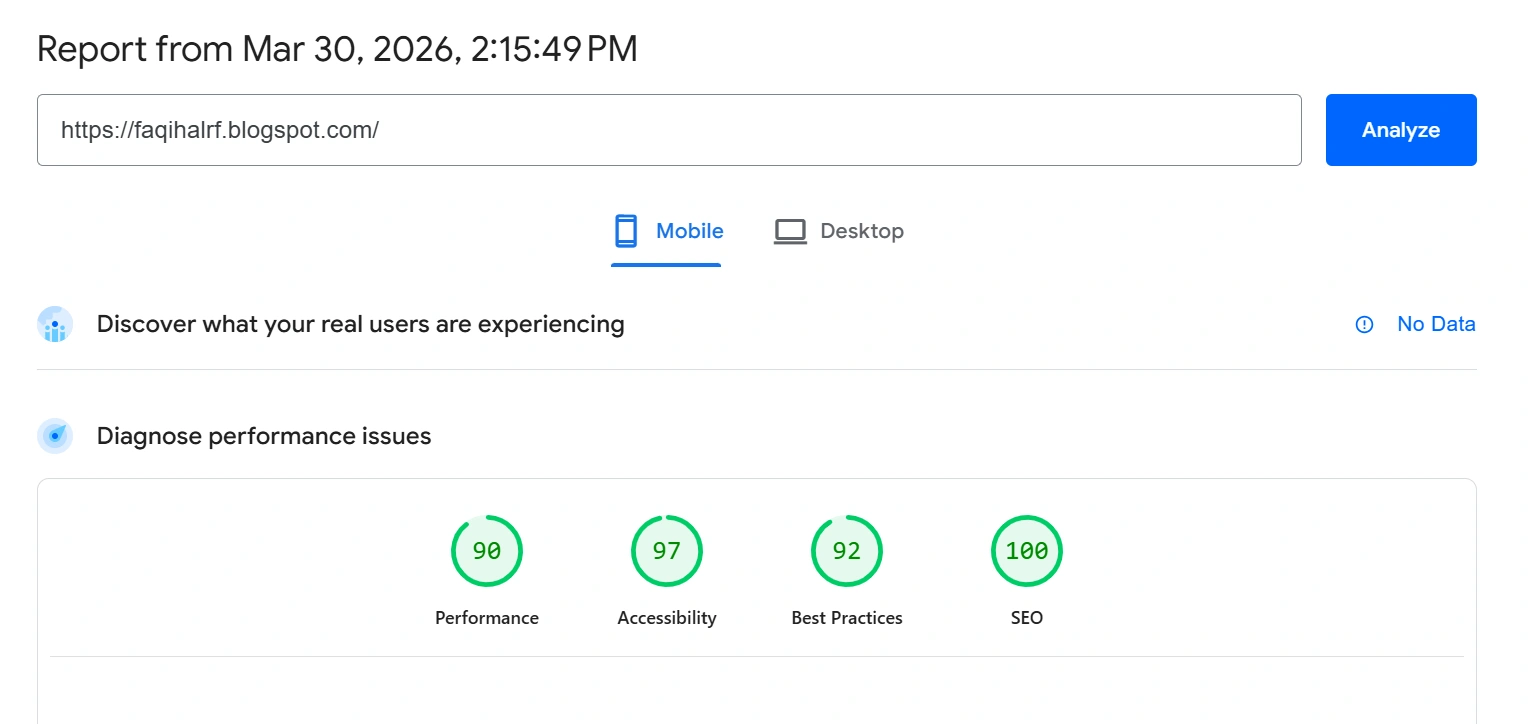The image size is (1530, 724).
Task: Focus the URL input field
Action: [x=668, y=130]
